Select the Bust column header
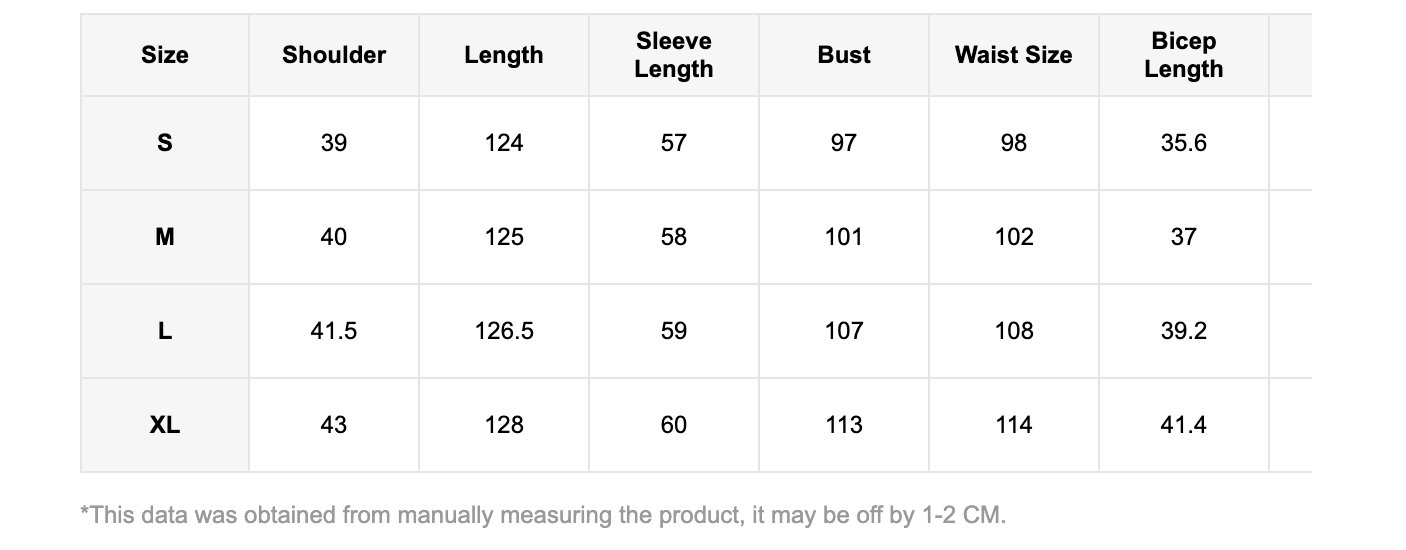 (844, 55)
